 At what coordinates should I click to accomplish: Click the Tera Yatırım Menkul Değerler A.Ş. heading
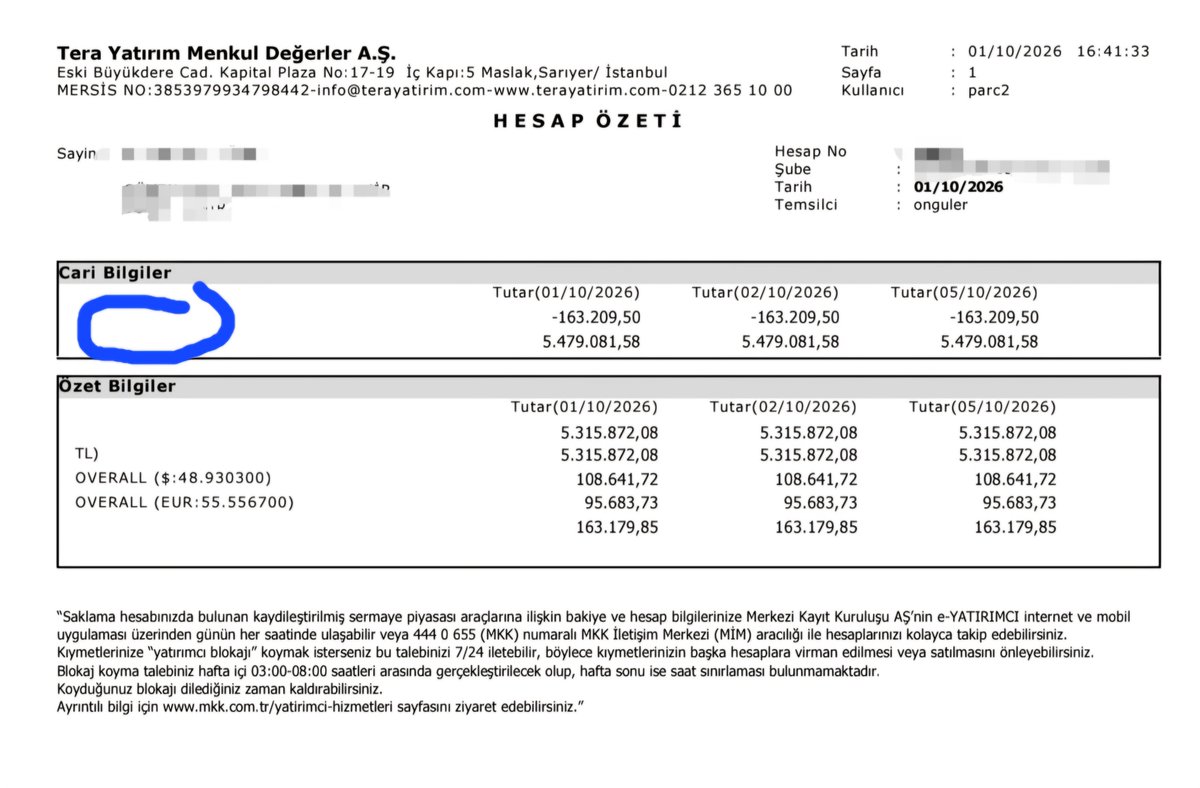tap(226, 53)
